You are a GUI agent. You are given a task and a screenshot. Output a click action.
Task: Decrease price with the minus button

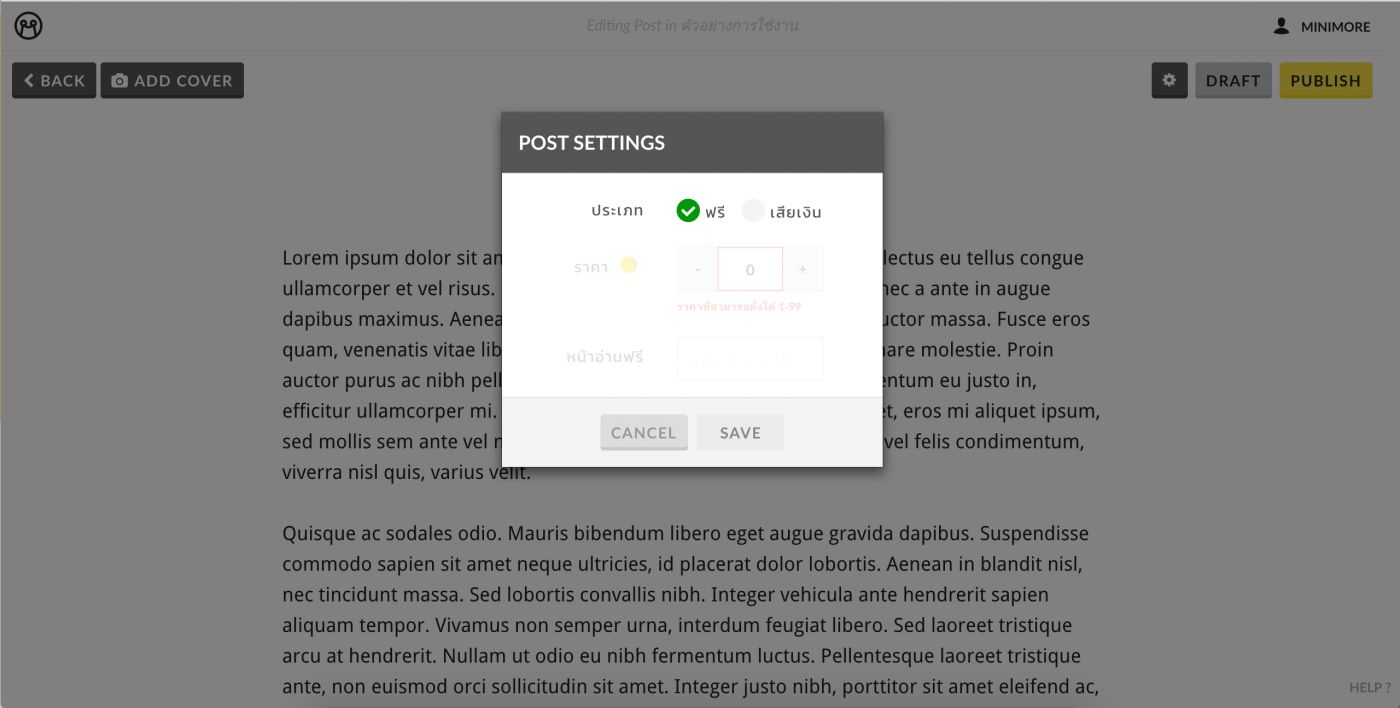point(698,269)
